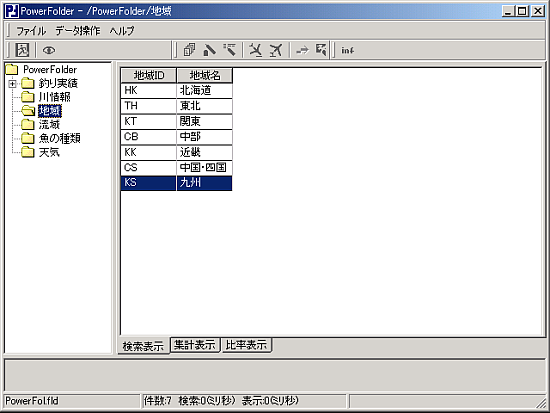The width and height of the screenshot is (550, 413).
Task: Click the landing airplane import icon
Action: (x=256, y=50)
